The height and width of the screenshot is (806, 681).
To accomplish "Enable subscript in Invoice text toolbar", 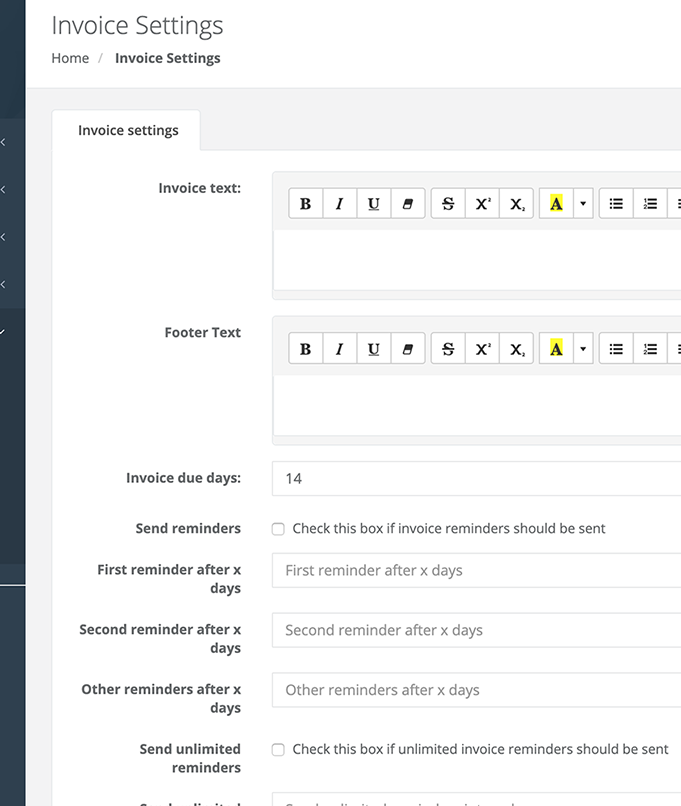I will (x=517, y=204).
